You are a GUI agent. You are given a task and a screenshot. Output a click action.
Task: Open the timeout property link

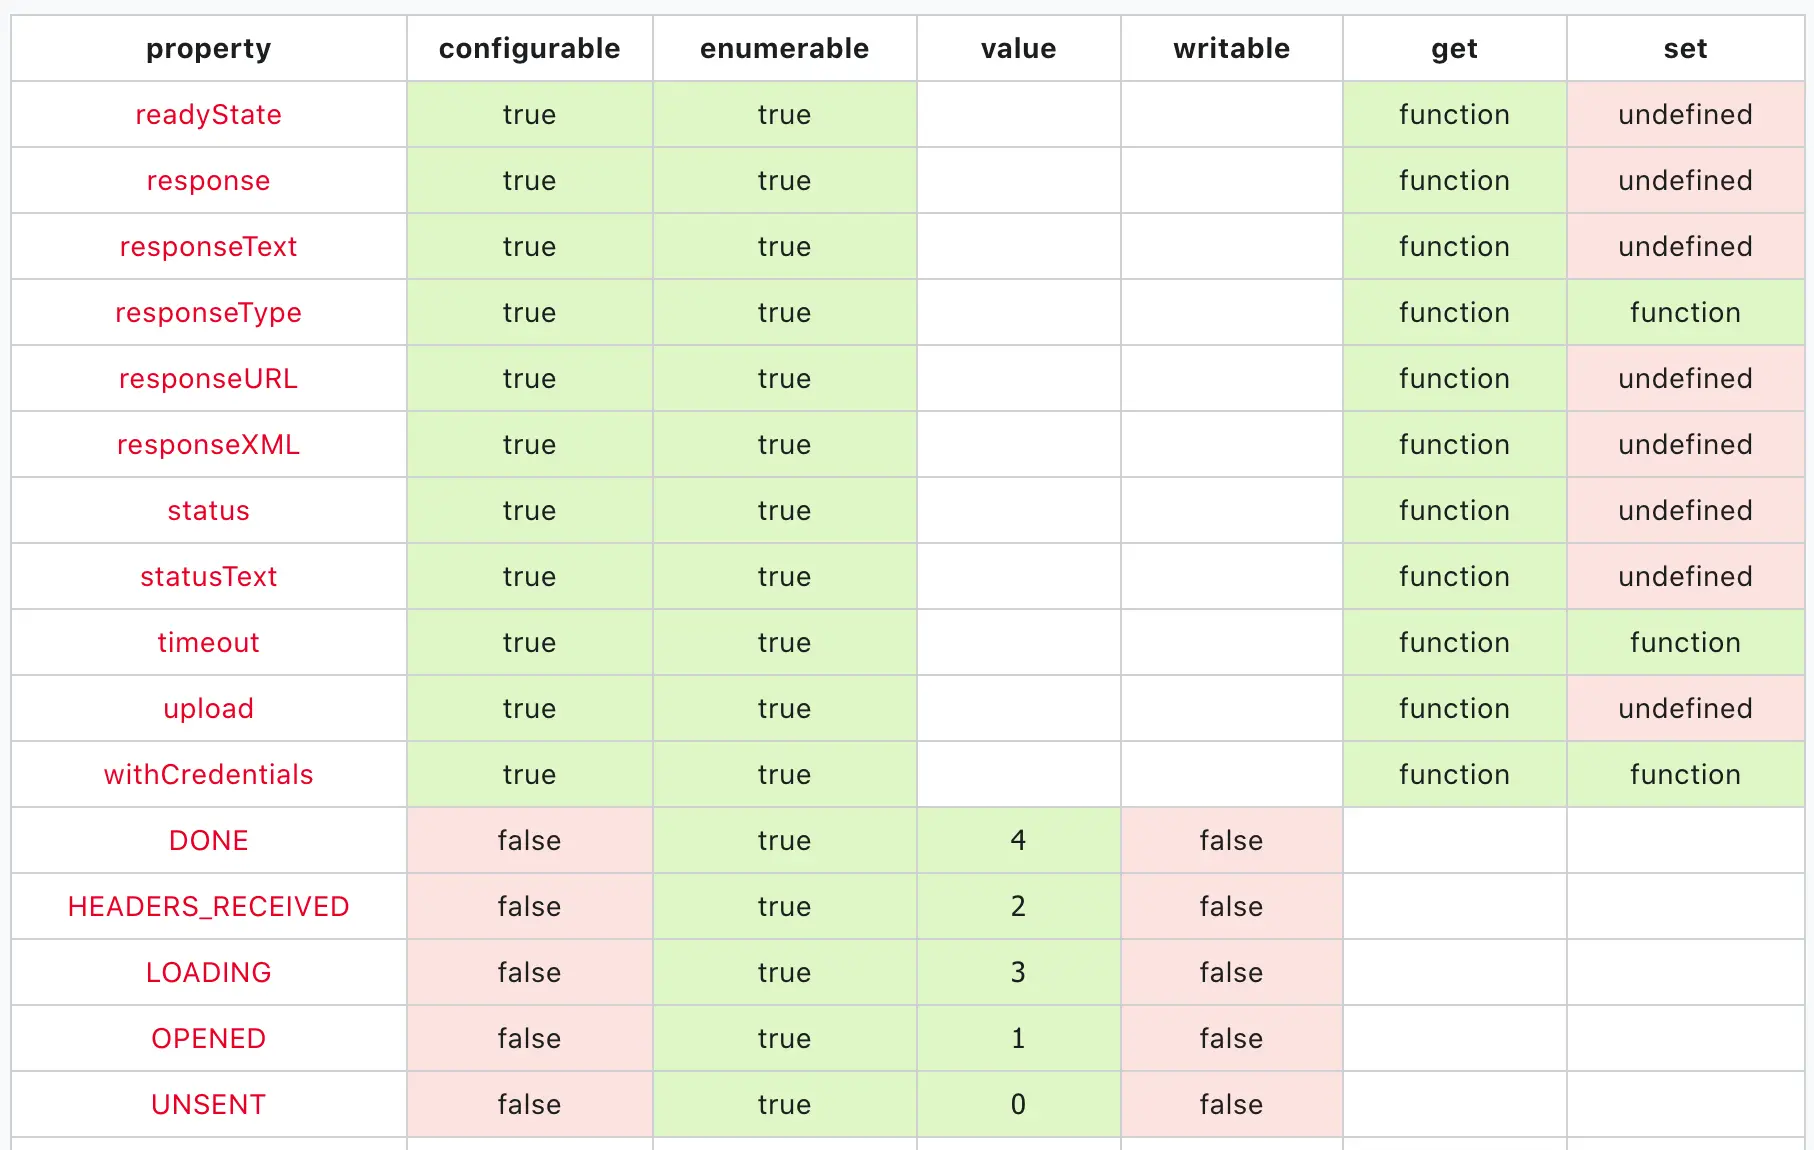[208, 643]
